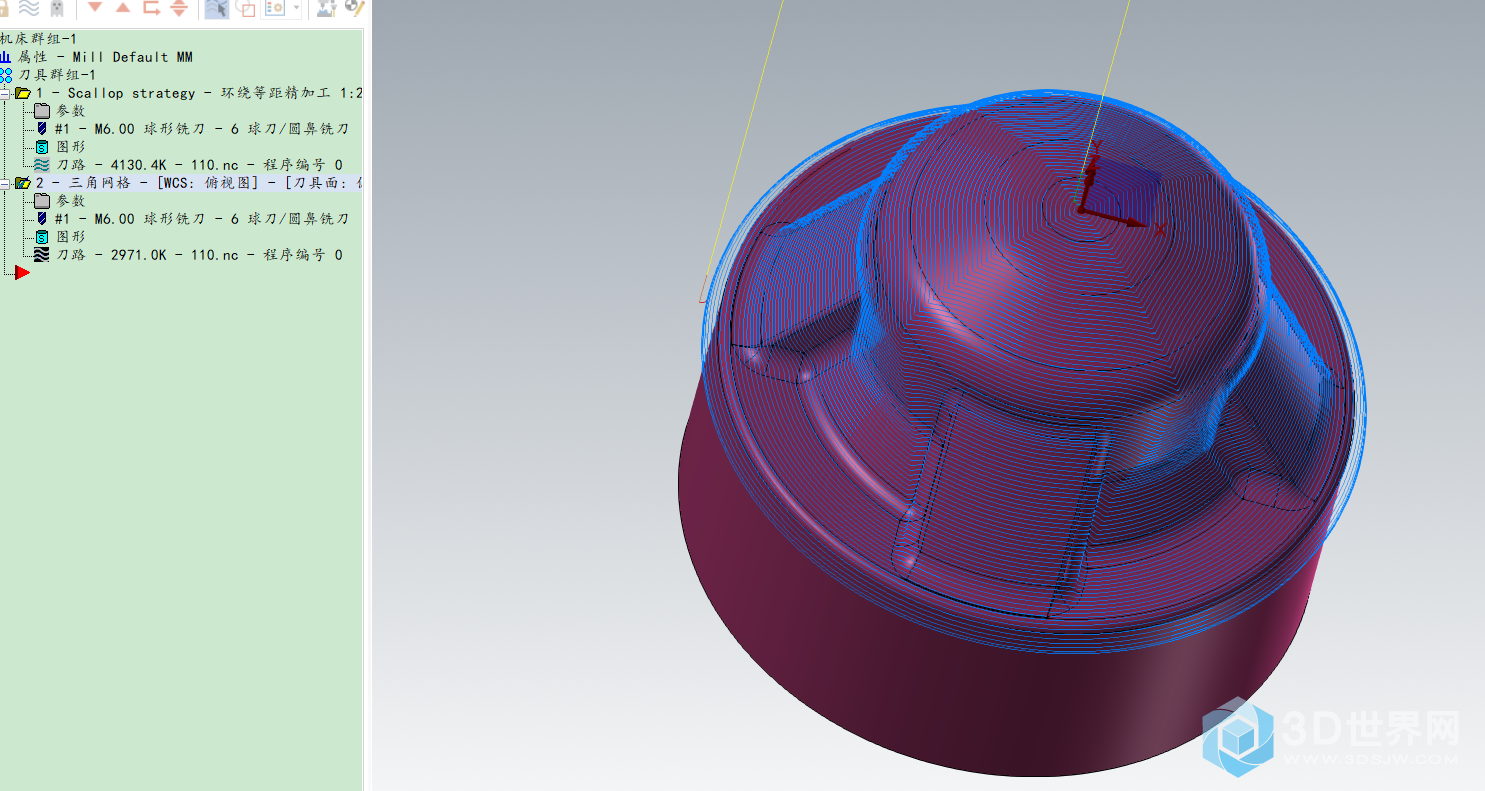Screen dimensions: 1485x791
Task: Toggle 刀路 2971.0K toolpath display icon
Action: (41, 255)
